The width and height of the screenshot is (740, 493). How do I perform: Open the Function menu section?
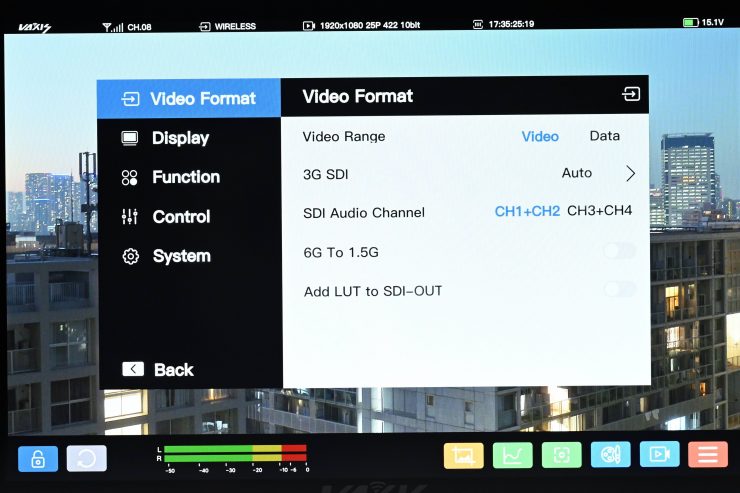tap(185, 177)
